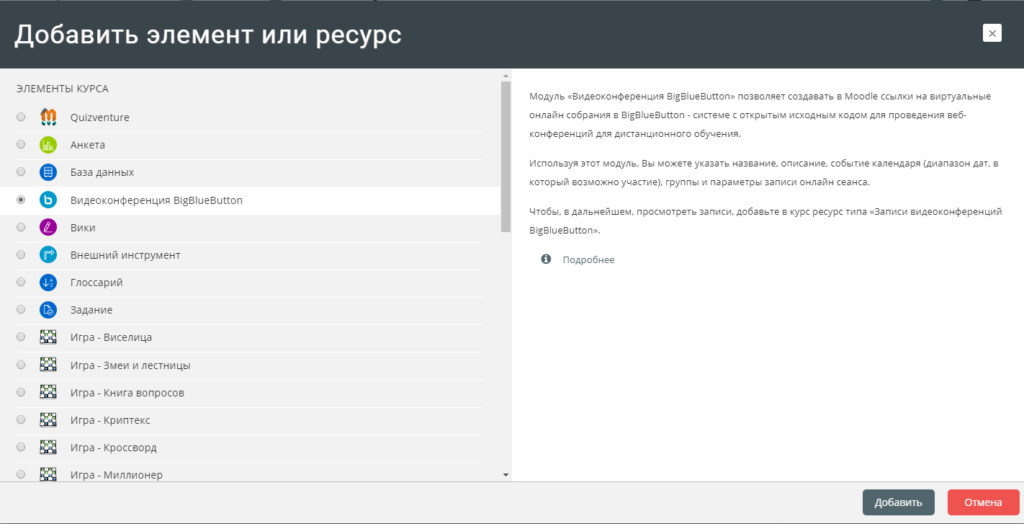
Task: Click the Внешний инструмент label text
Action: click(125, 255)
